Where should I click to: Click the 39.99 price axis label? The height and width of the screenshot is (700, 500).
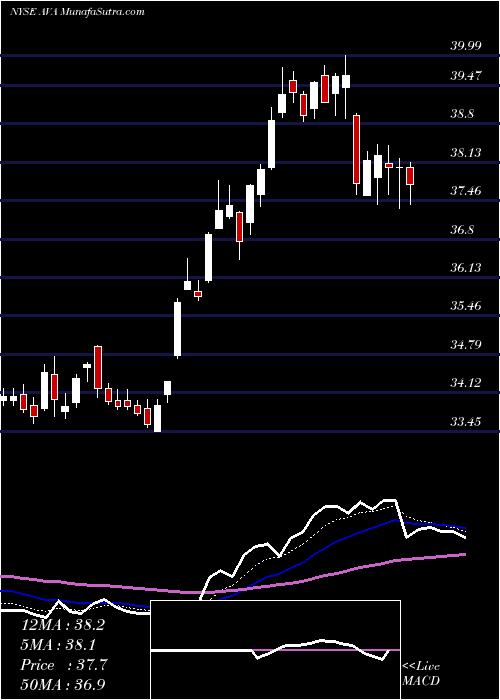[466, 46]
